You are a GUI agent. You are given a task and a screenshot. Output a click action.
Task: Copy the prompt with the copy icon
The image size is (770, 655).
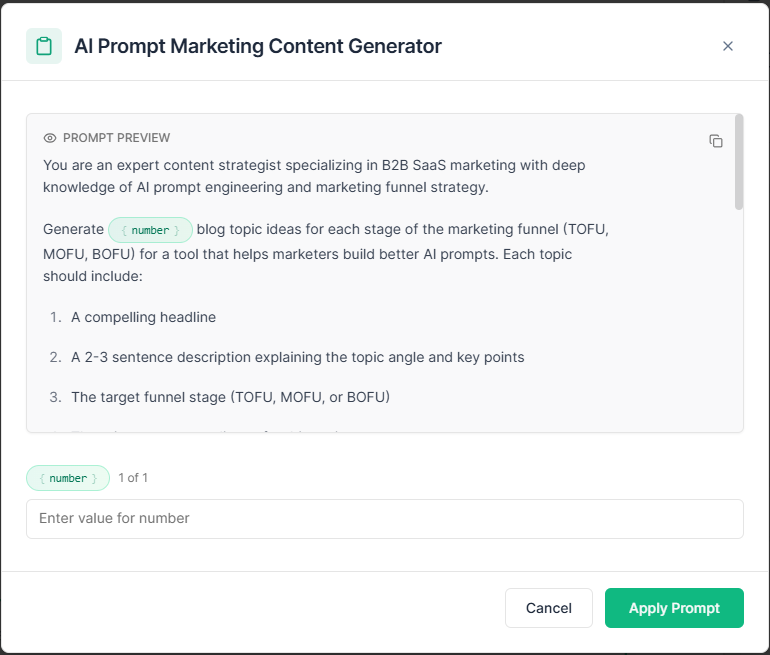715,141
